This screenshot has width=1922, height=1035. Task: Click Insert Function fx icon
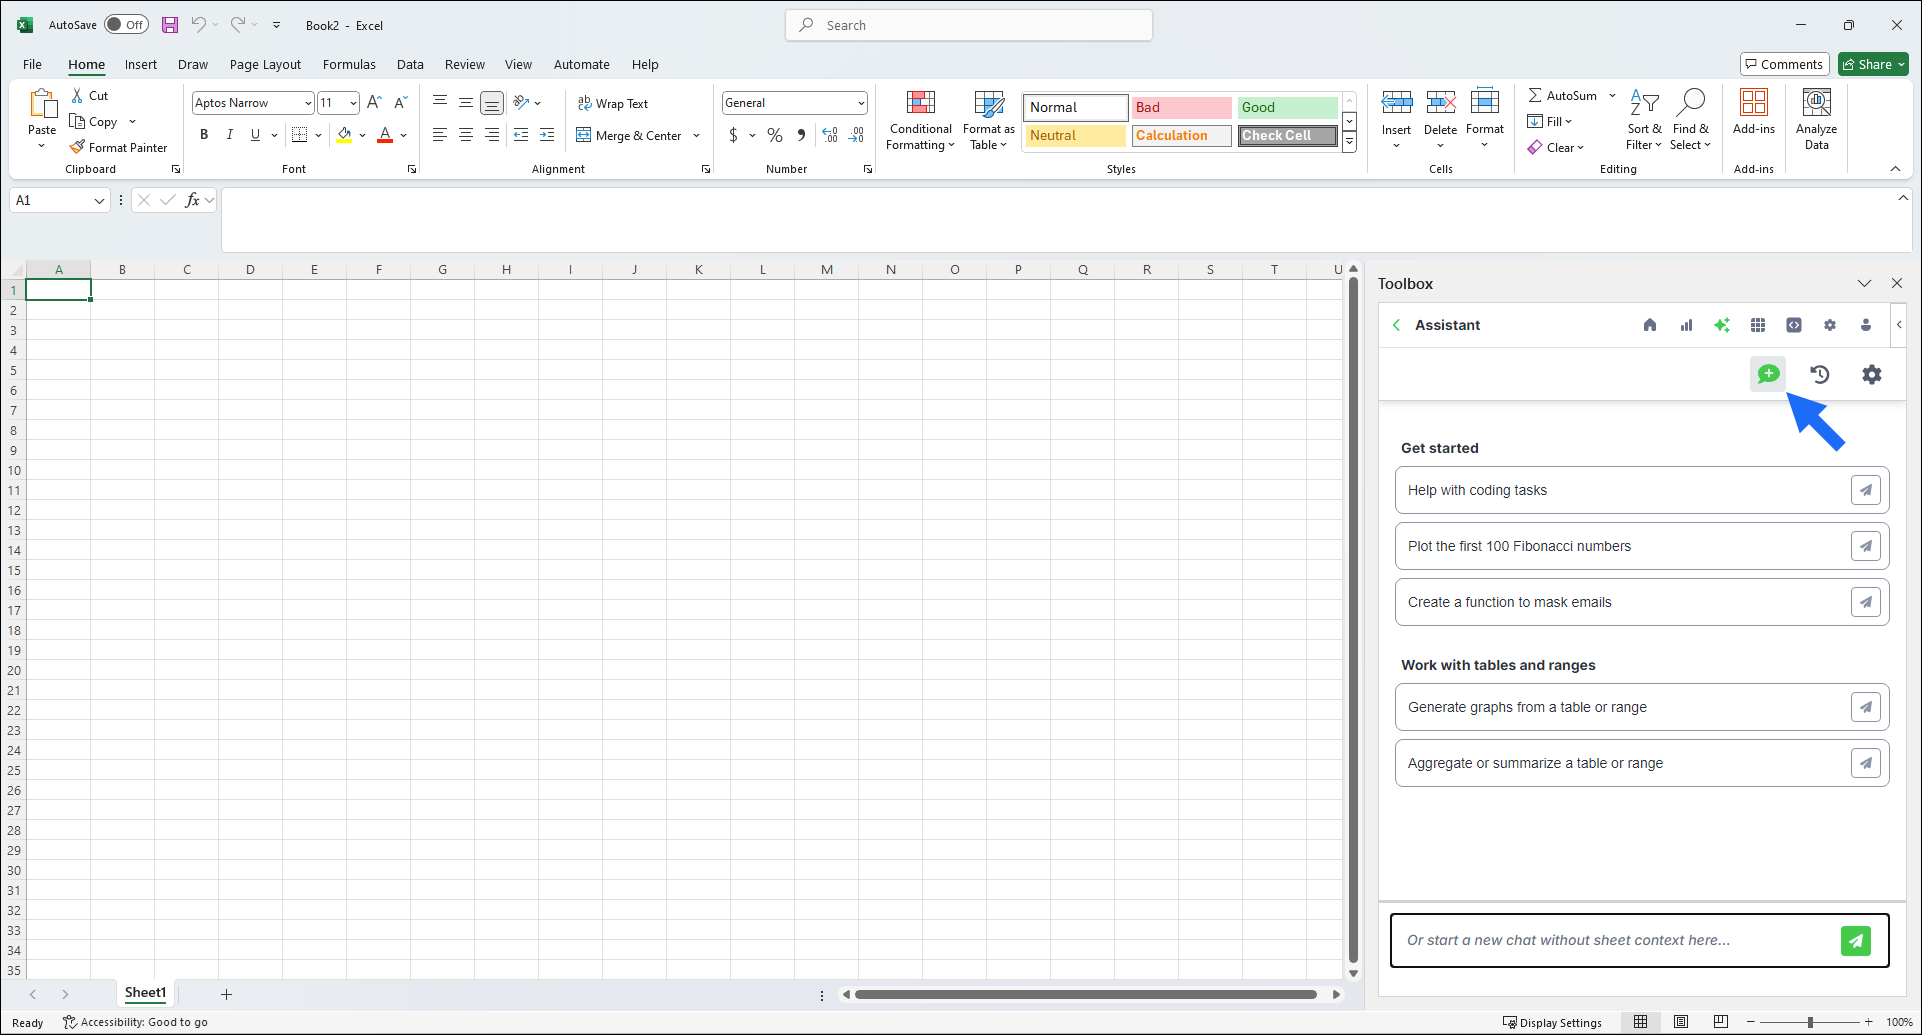click(x=193, y=200)
